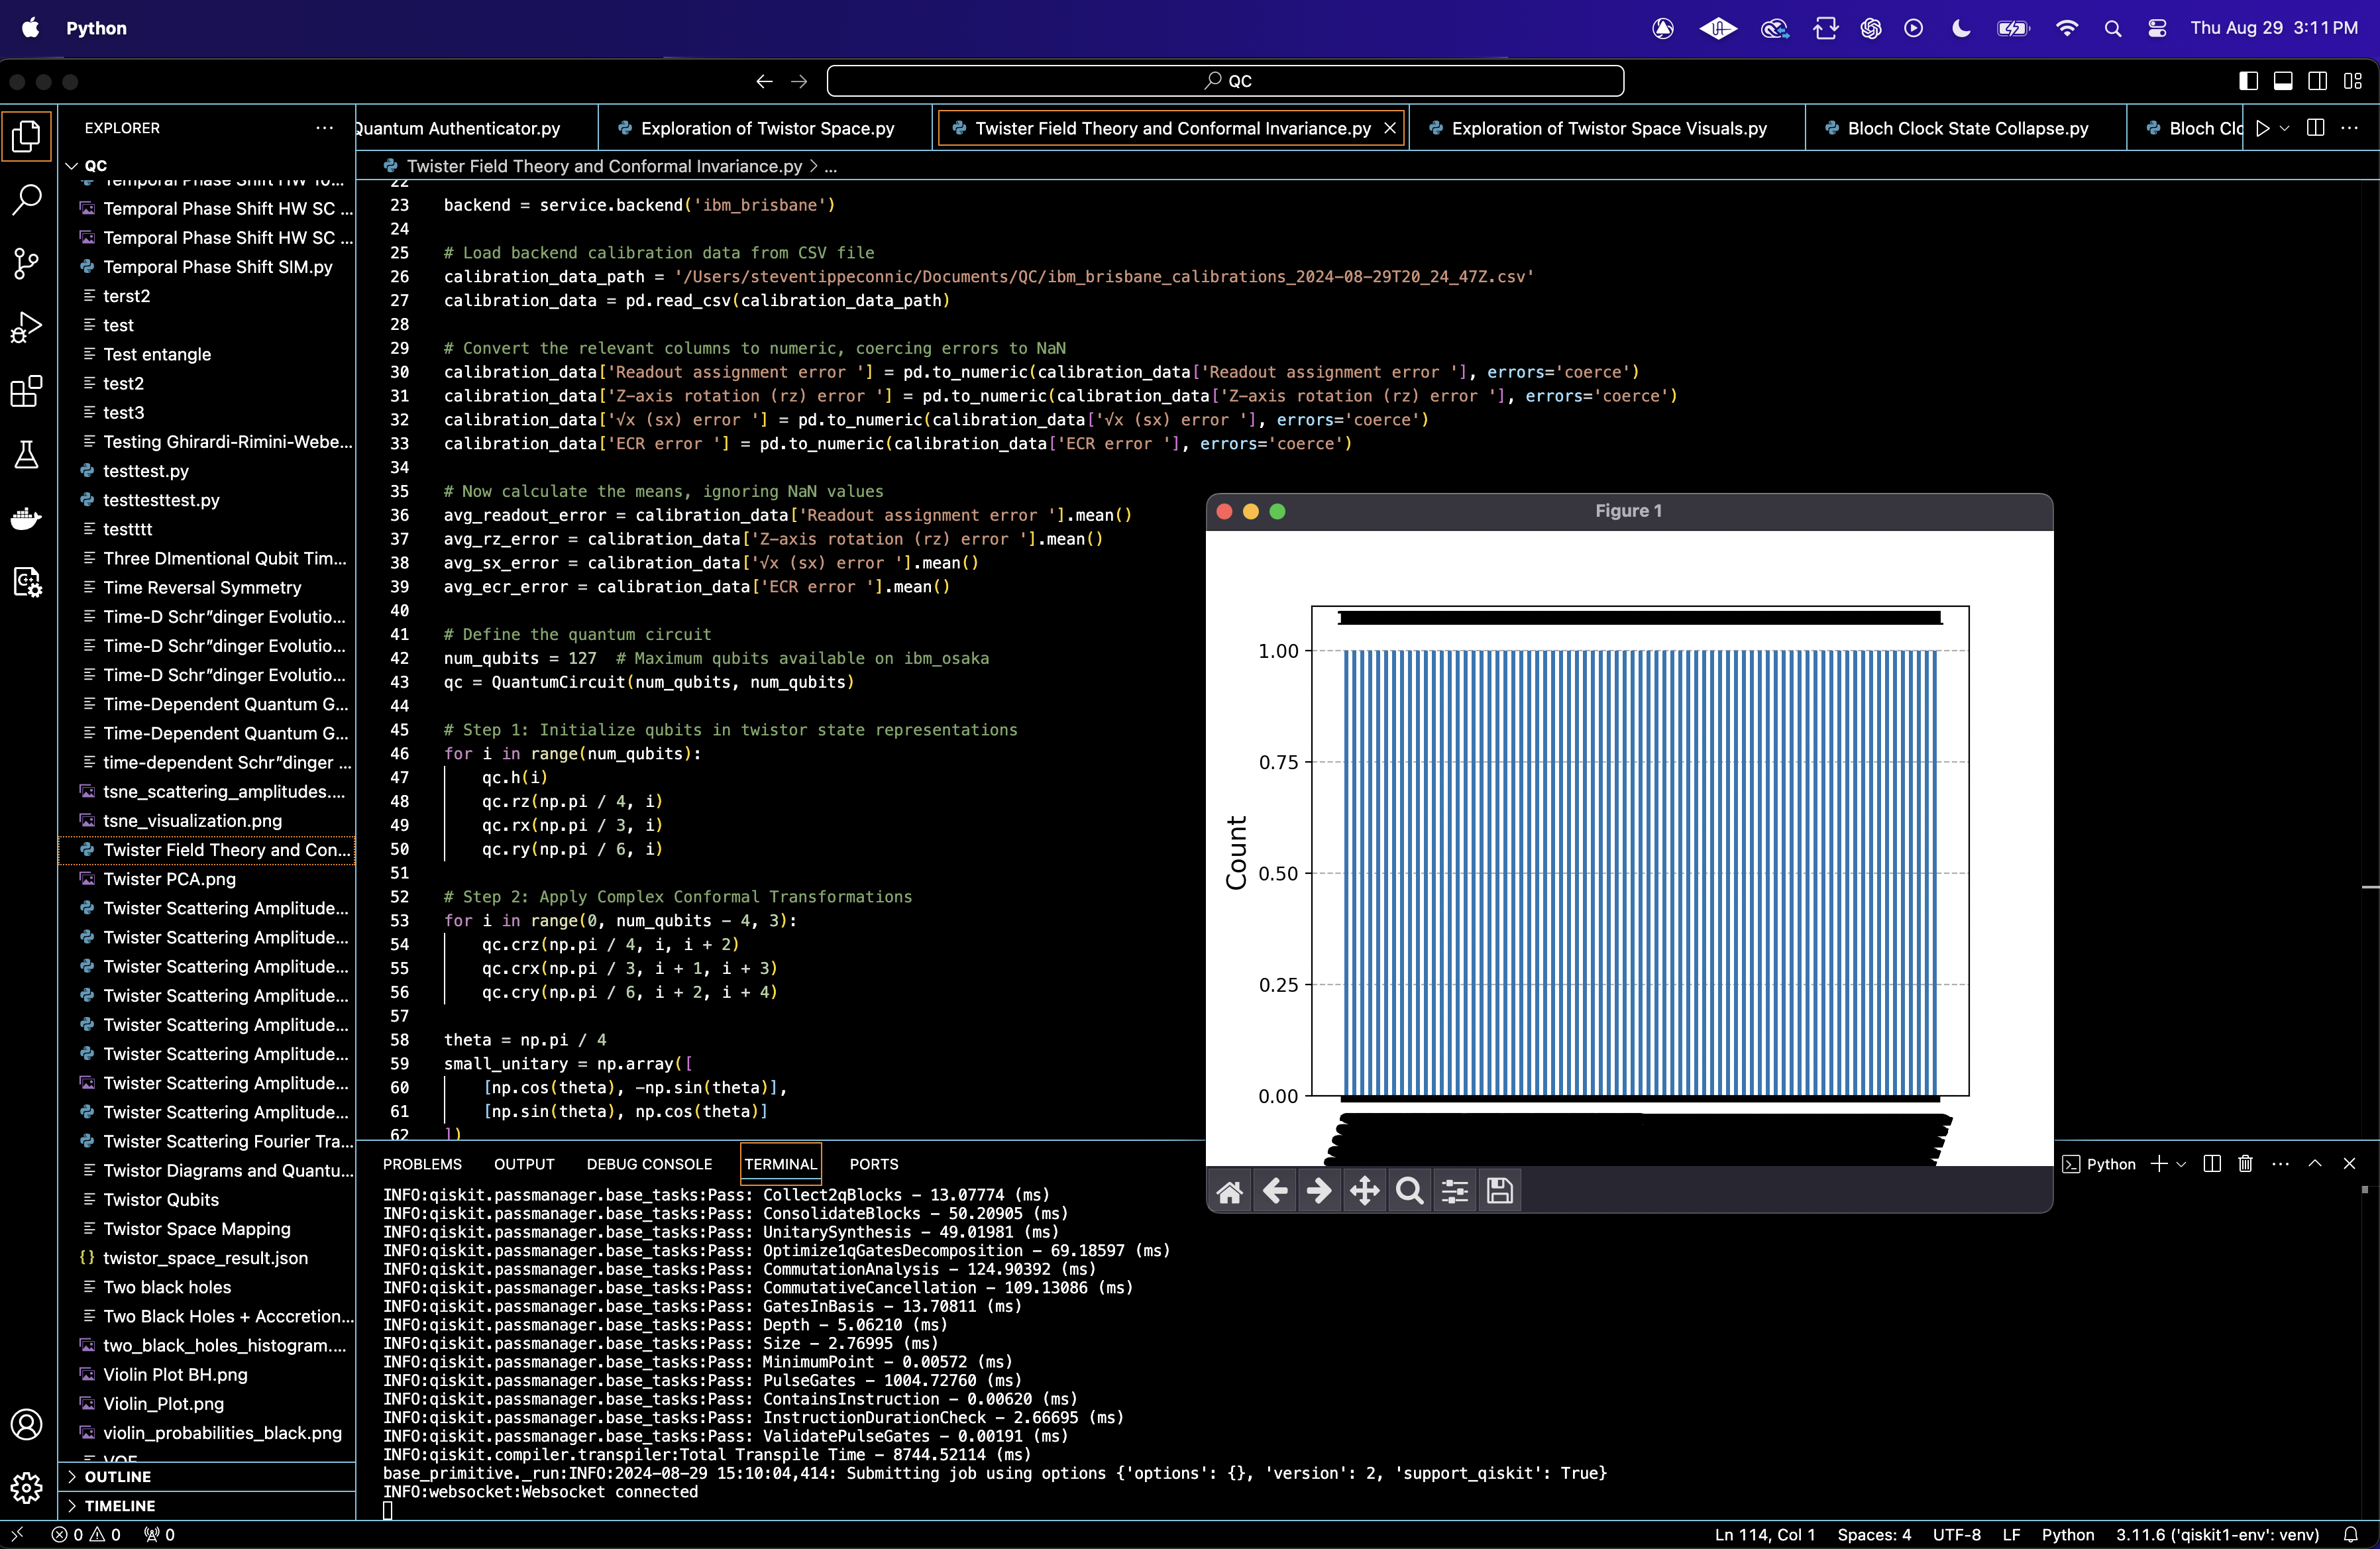Save the figure with the disk icon
Image resolution: width=2380 pixels, height=1549 pixels.
coord(1500,1191)
